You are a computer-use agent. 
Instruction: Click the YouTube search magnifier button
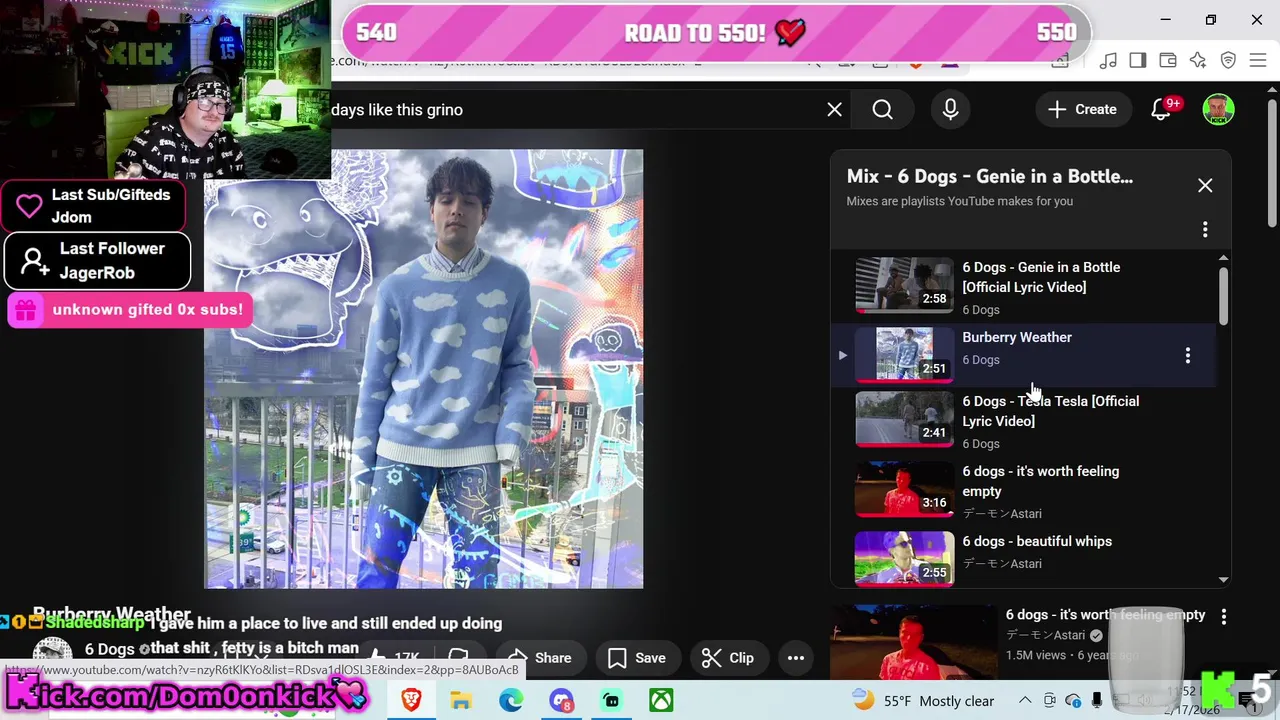882,110
